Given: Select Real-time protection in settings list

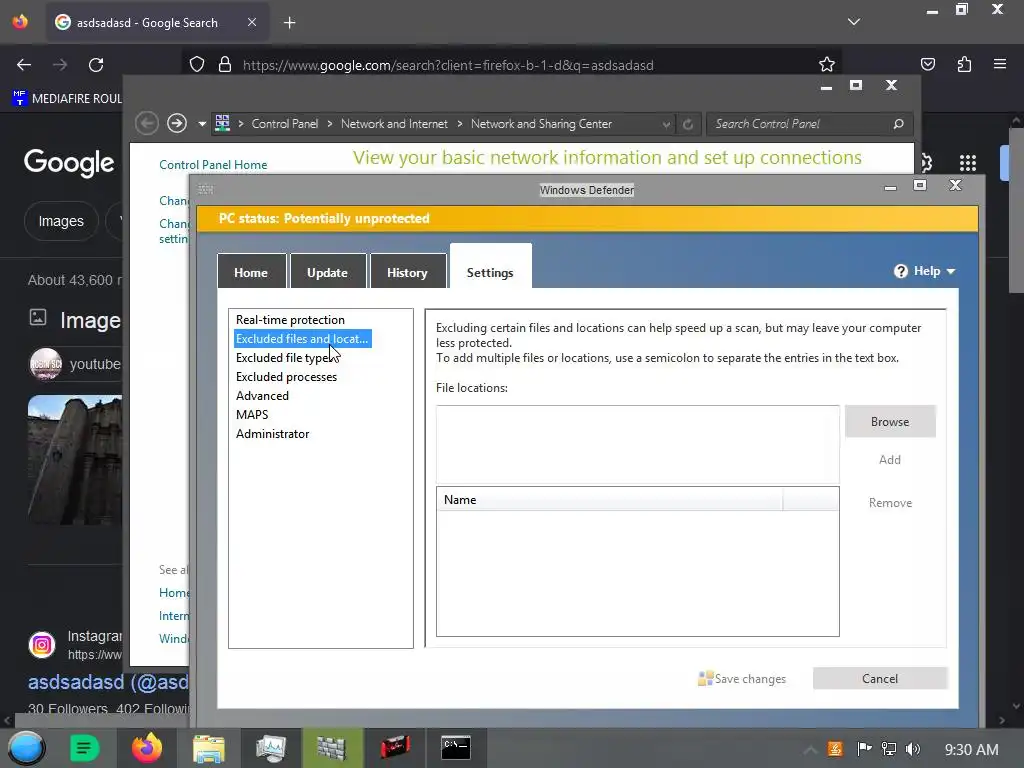Looking at the screenshot, I should (290, 319).
